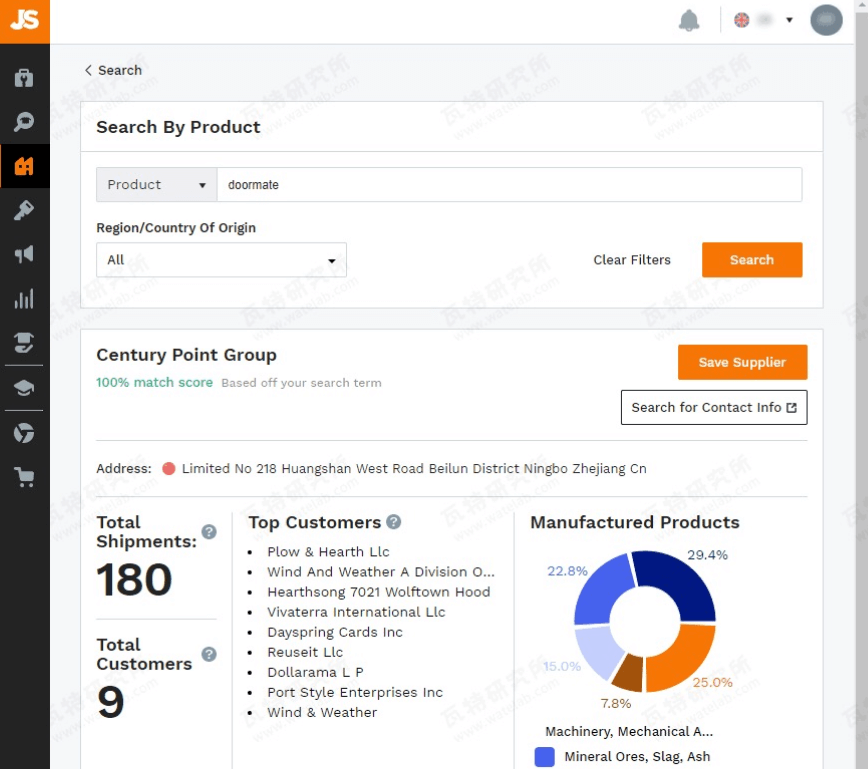Image resolution: width=868 pixels, height=769 pixels.
Task: Click the doormate search input field
Action: [509, 184]
